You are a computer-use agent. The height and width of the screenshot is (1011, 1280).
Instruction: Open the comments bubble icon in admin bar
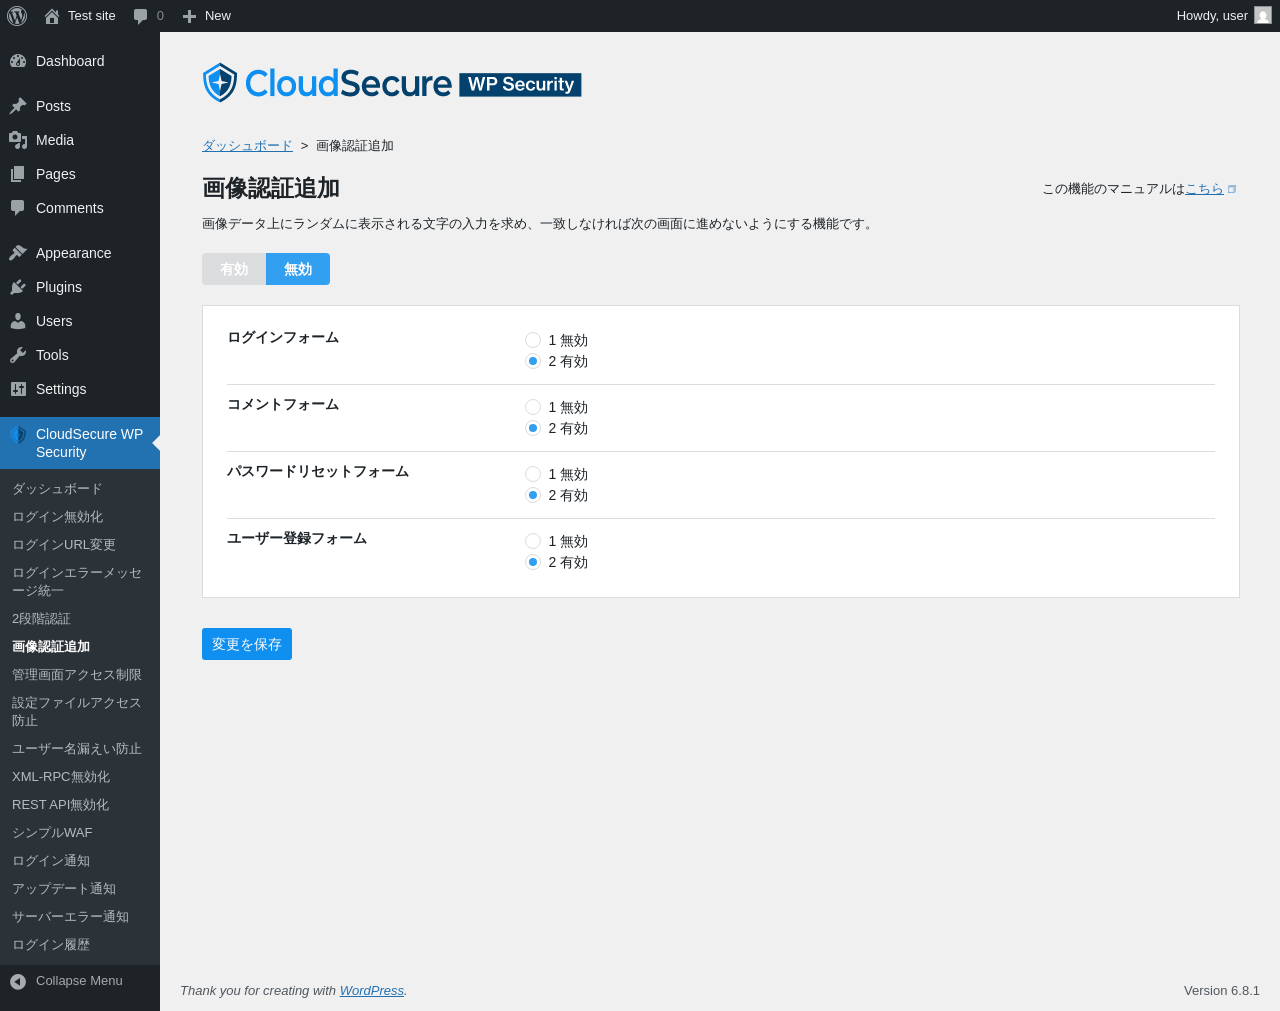coord(140,16)
